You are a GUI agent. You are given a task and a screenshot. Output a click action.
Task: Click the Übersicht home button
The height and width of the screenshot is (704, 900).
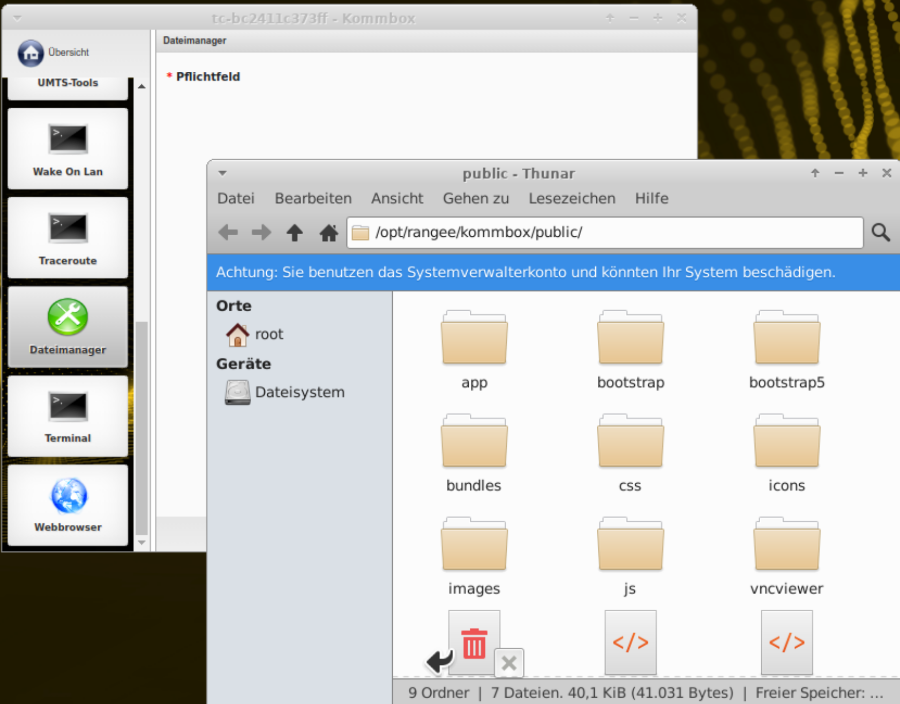tap(55, 52)
